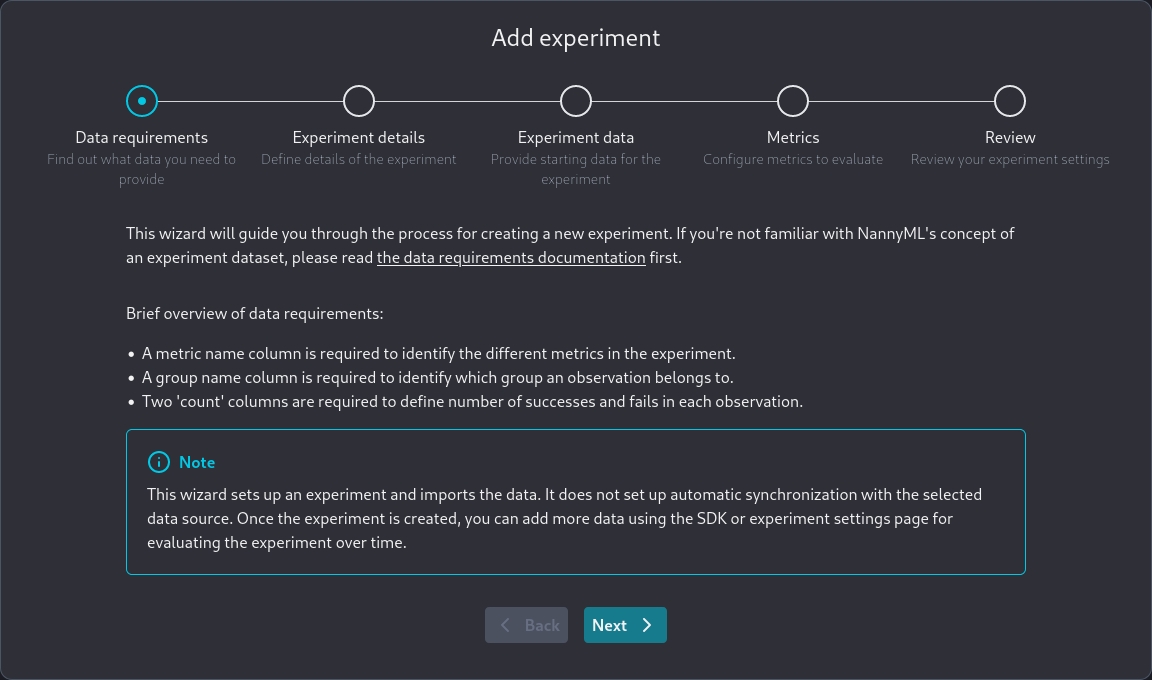Screen dimensions: 1152x680
Task: Click the Review step circle
Action: [1010, 101]
